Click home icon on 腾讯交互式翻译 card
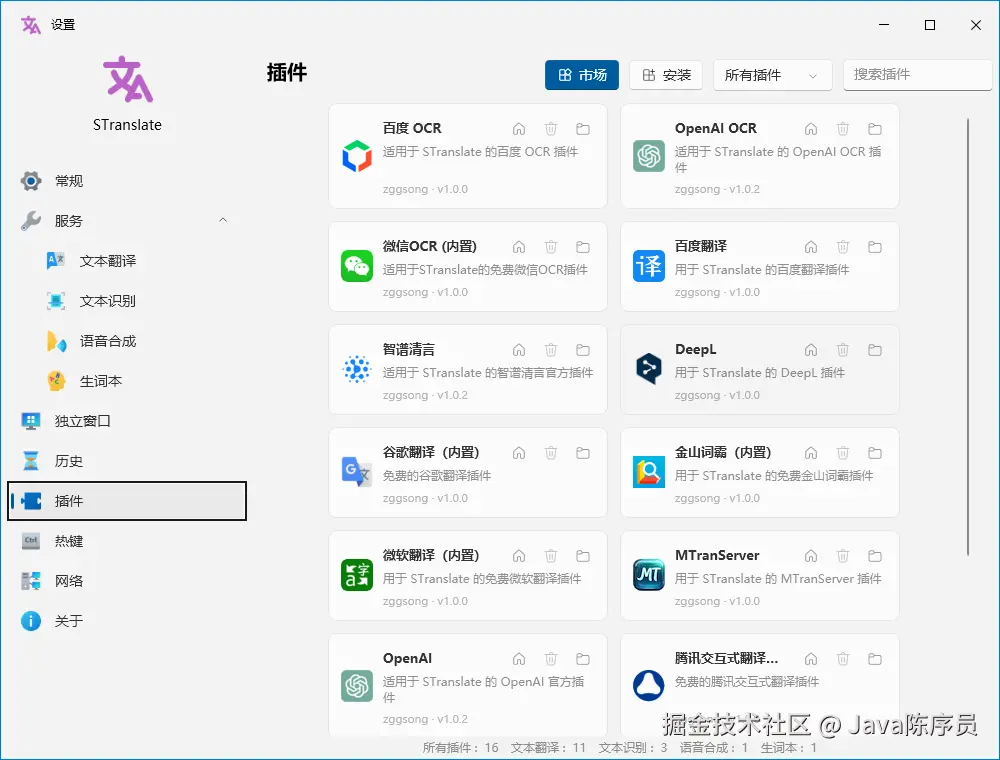Viewport: 1000px width, 760px height. point(811,659)
